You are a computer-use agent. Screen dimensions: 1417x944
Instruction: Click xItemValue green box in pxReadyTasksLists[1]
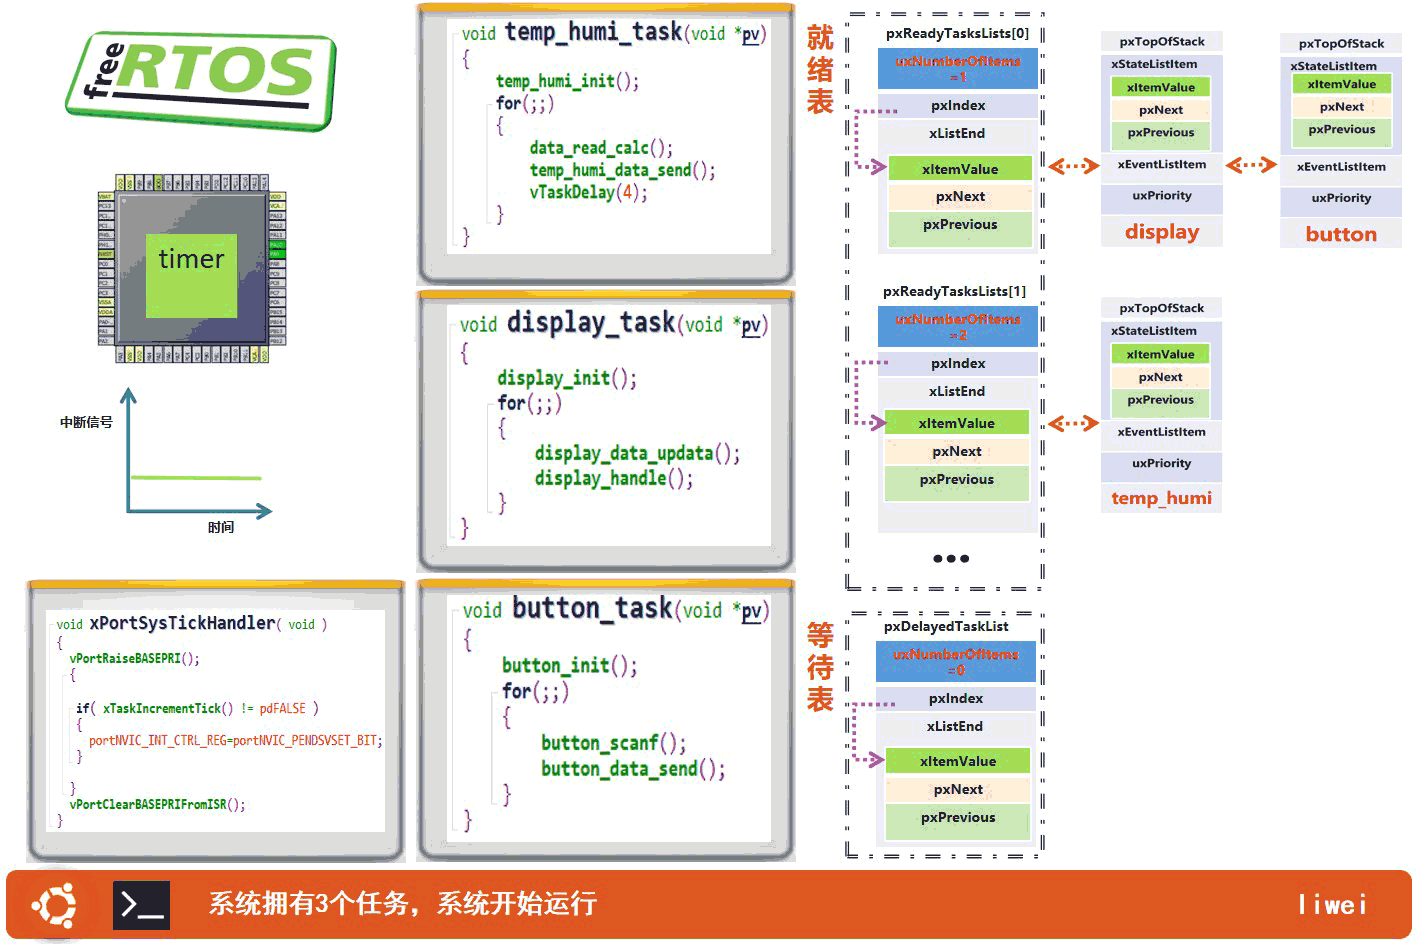[957, 423]
